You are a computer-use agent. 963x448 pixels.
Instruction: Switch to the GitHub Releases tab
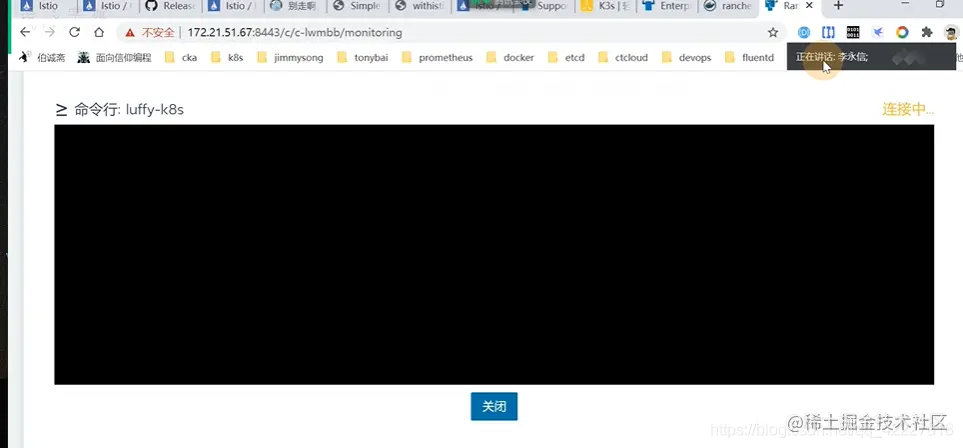click(171, 6)
